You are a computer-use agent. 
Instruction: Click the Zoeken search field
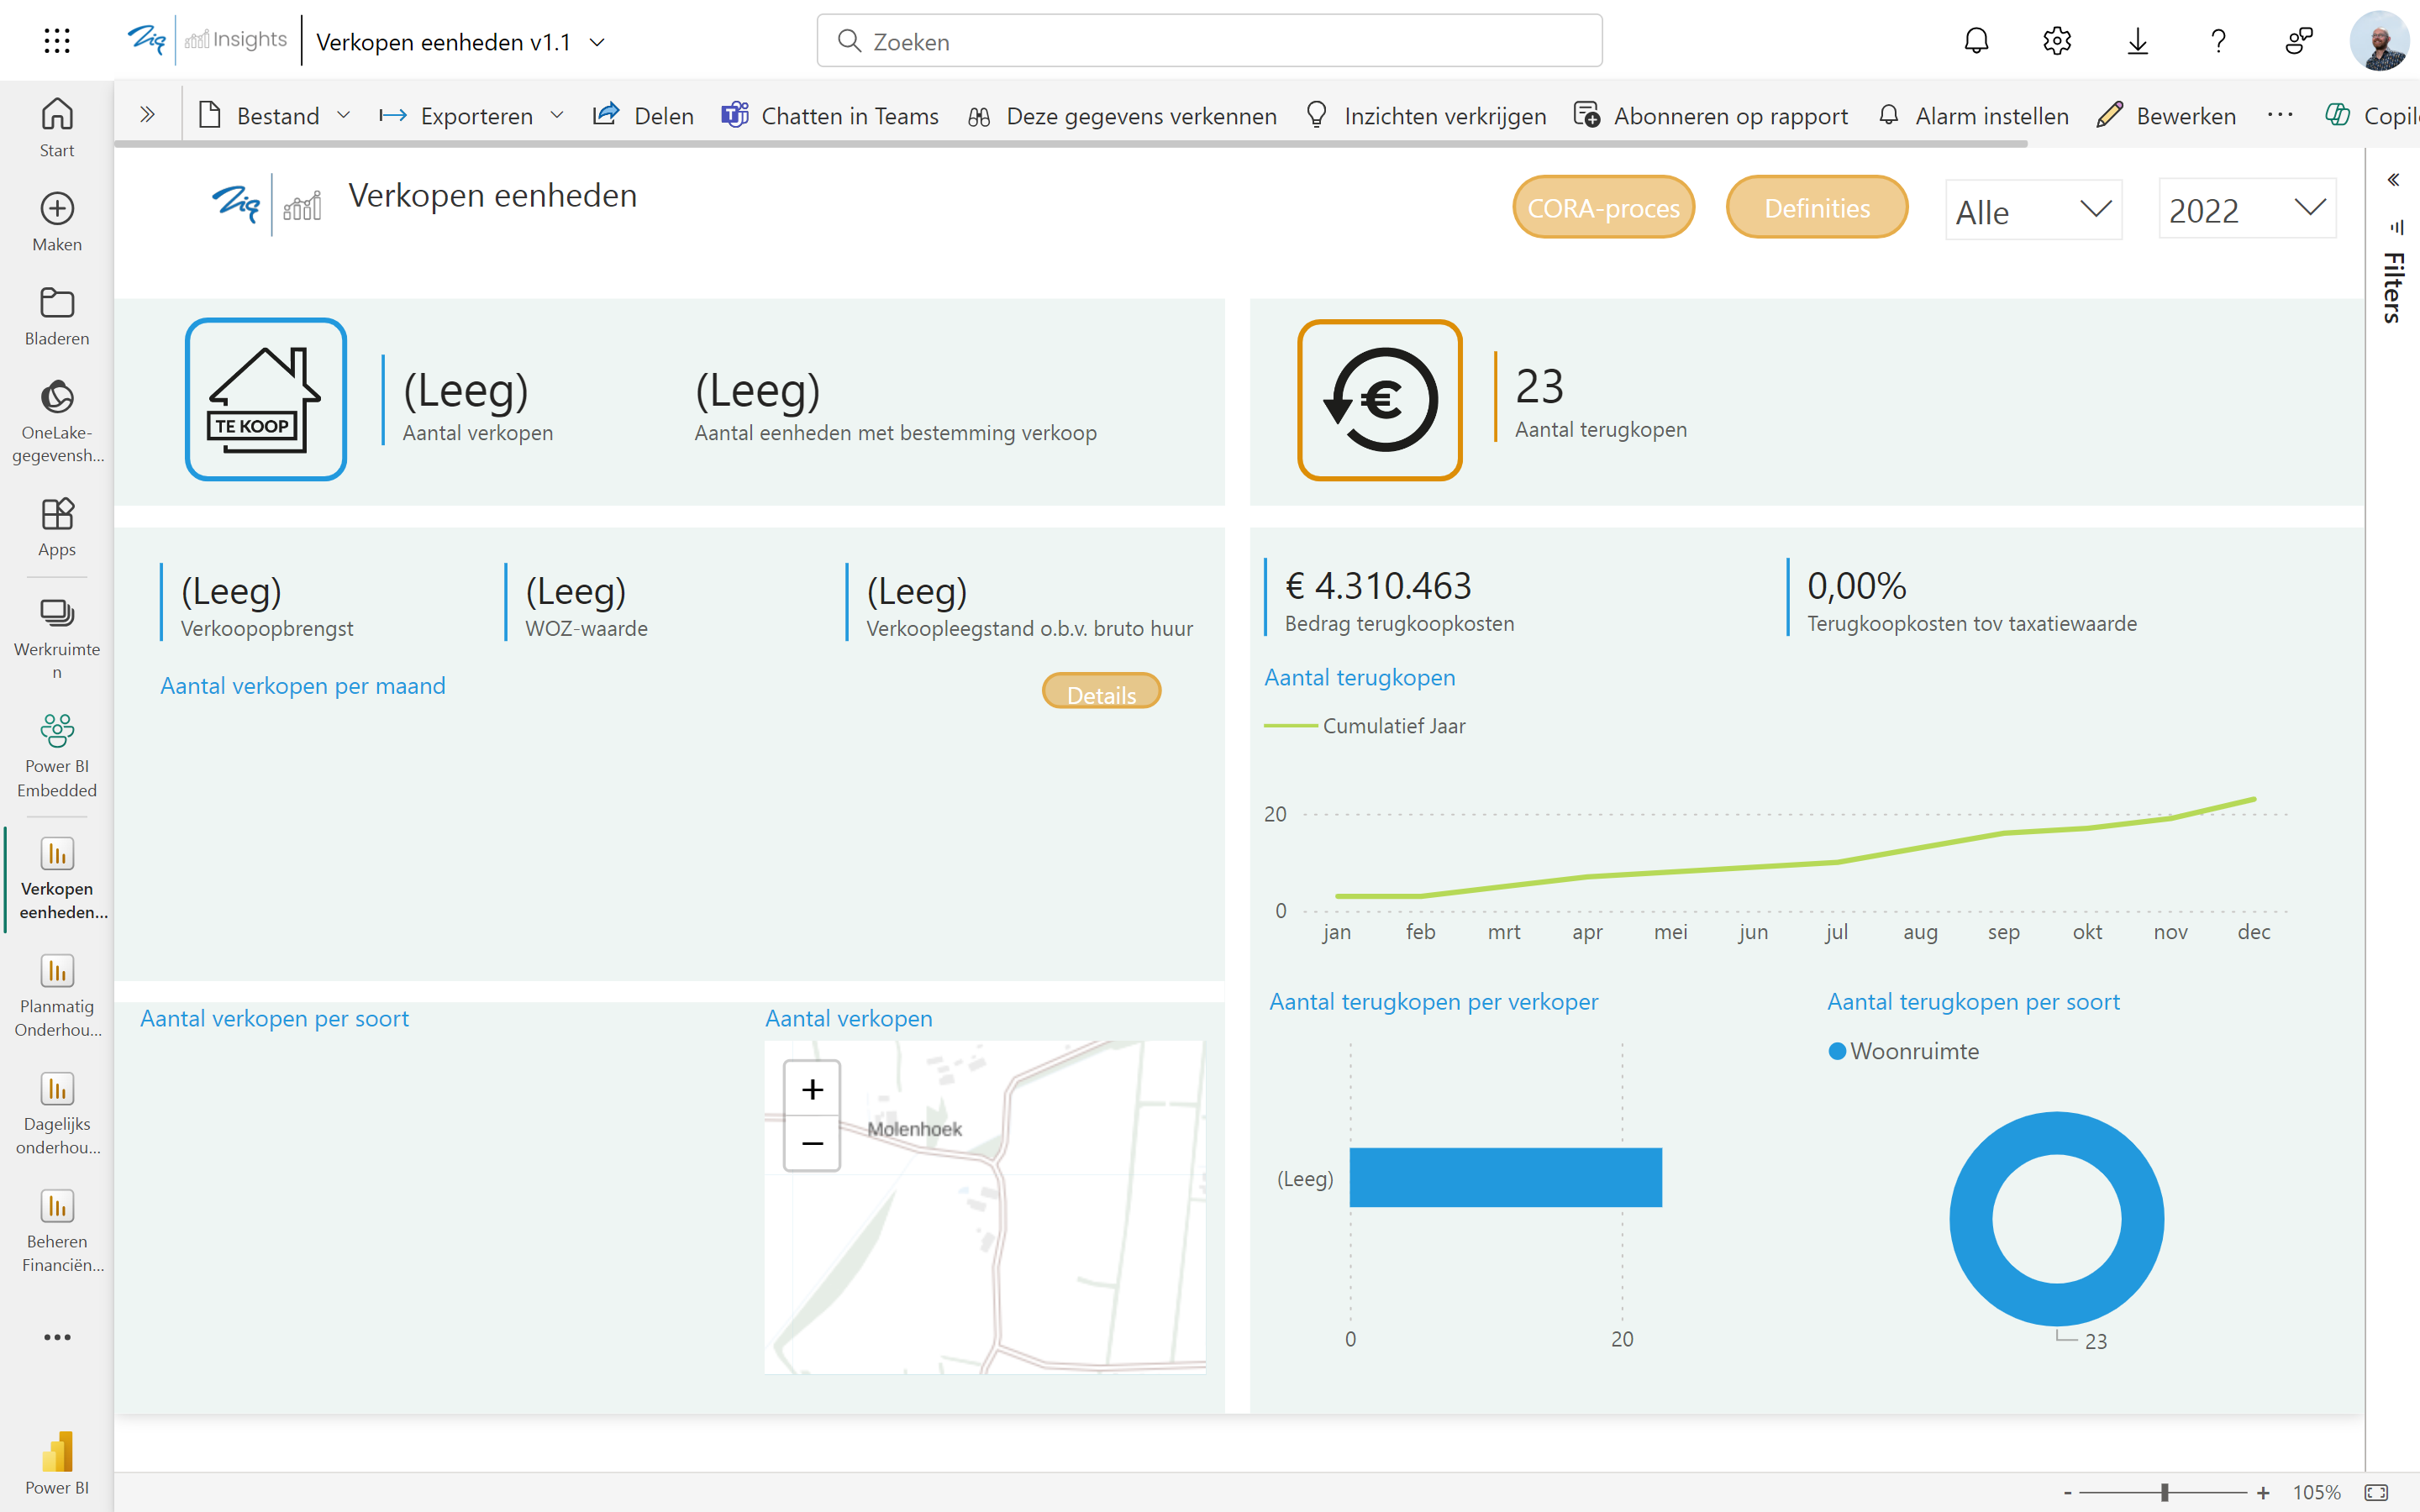click(x=1208, y=41)
